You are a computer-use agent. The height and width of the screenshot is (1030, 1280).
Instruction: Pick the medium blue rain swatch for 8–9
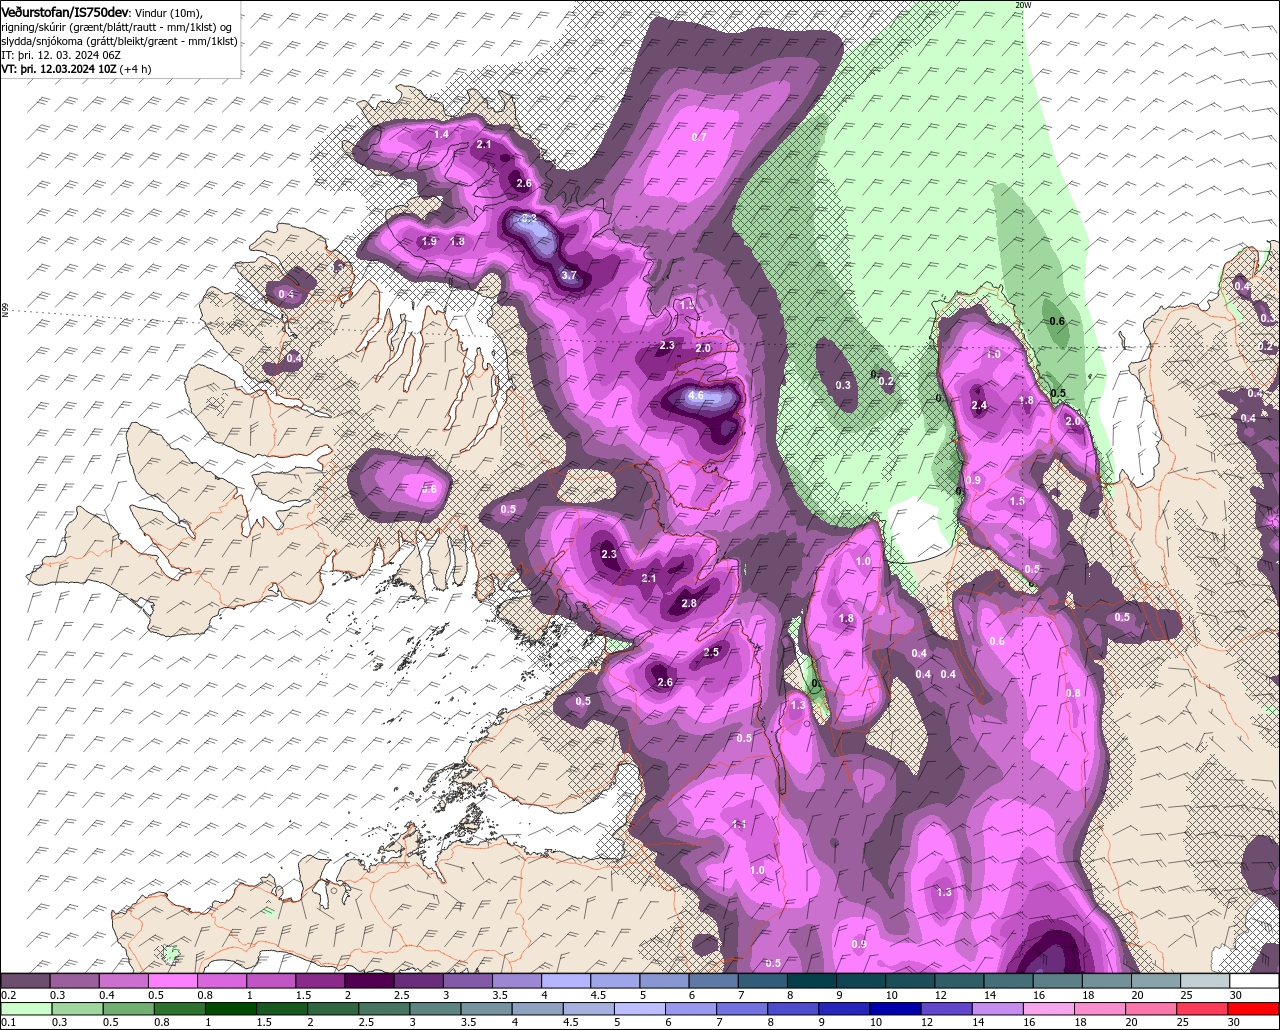coord(792,1008)
